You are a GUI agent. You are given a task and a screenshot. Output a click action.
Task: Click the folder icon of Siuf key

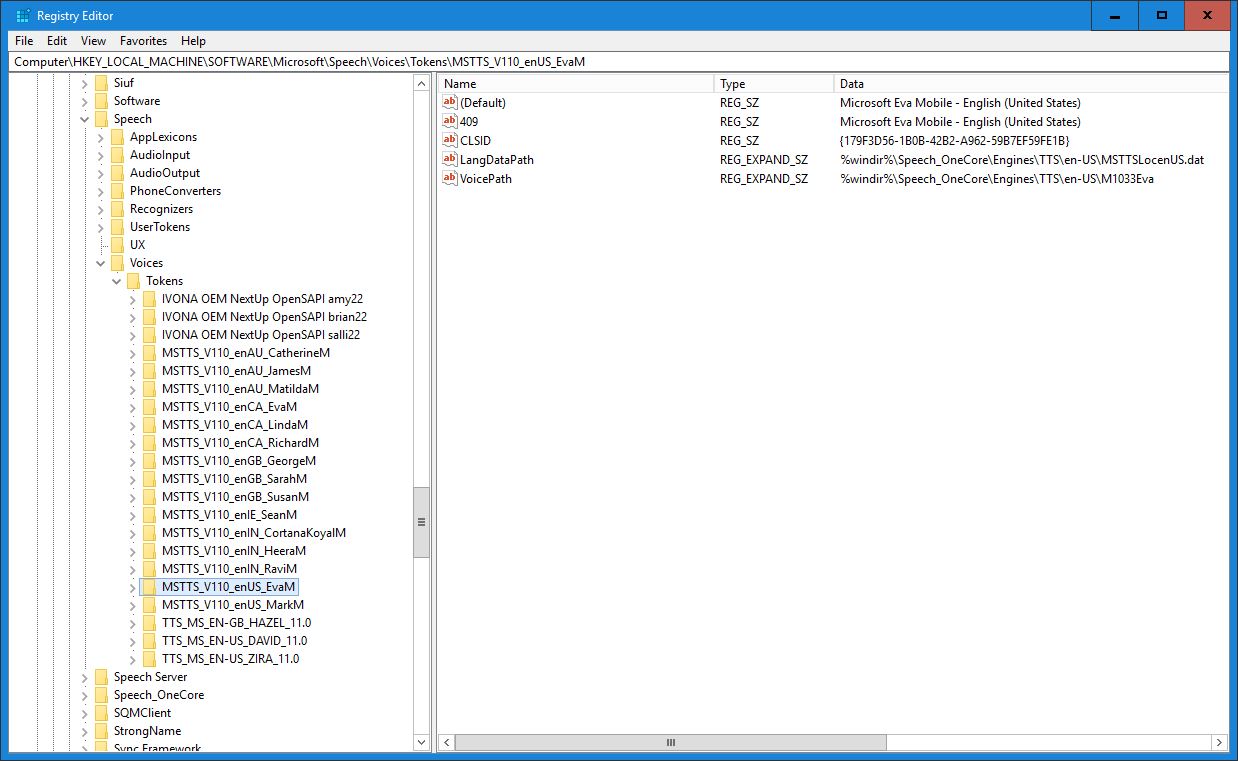102,83
